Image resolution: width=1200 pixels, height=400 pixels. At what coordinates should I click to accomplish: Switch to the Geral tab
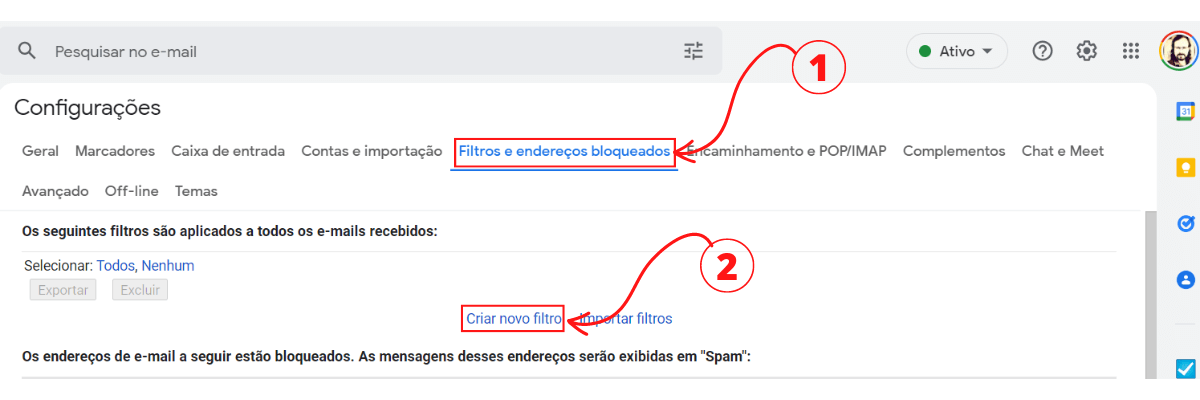pyautogui.click(x=40, y=151)
